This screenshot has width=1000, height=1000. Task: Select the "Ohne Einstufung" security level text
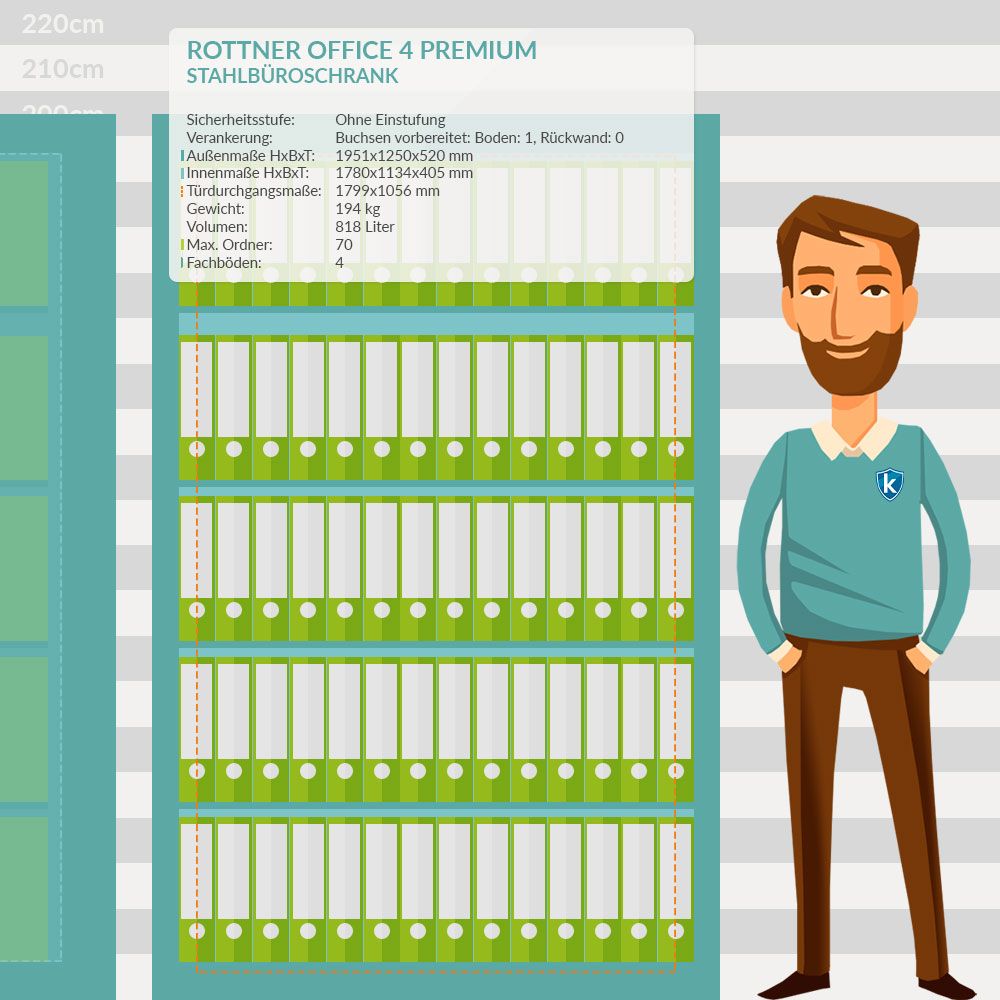(x=390, y=120)
